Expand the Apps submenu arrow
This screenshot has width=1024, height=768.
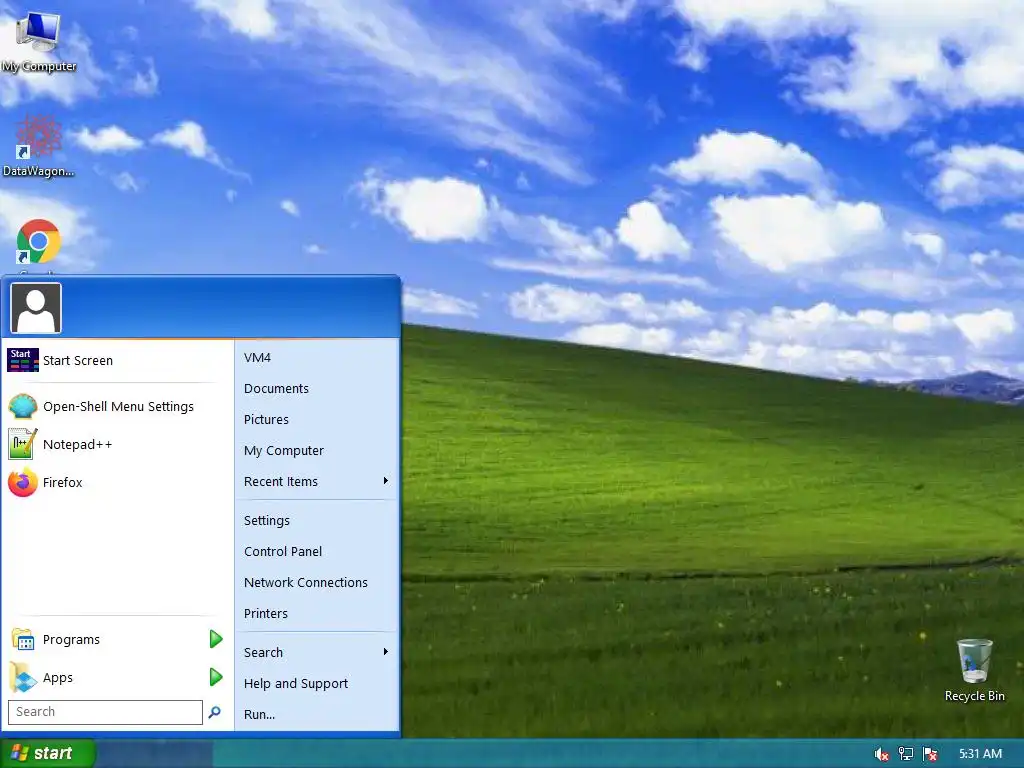(x=216, y=677)
